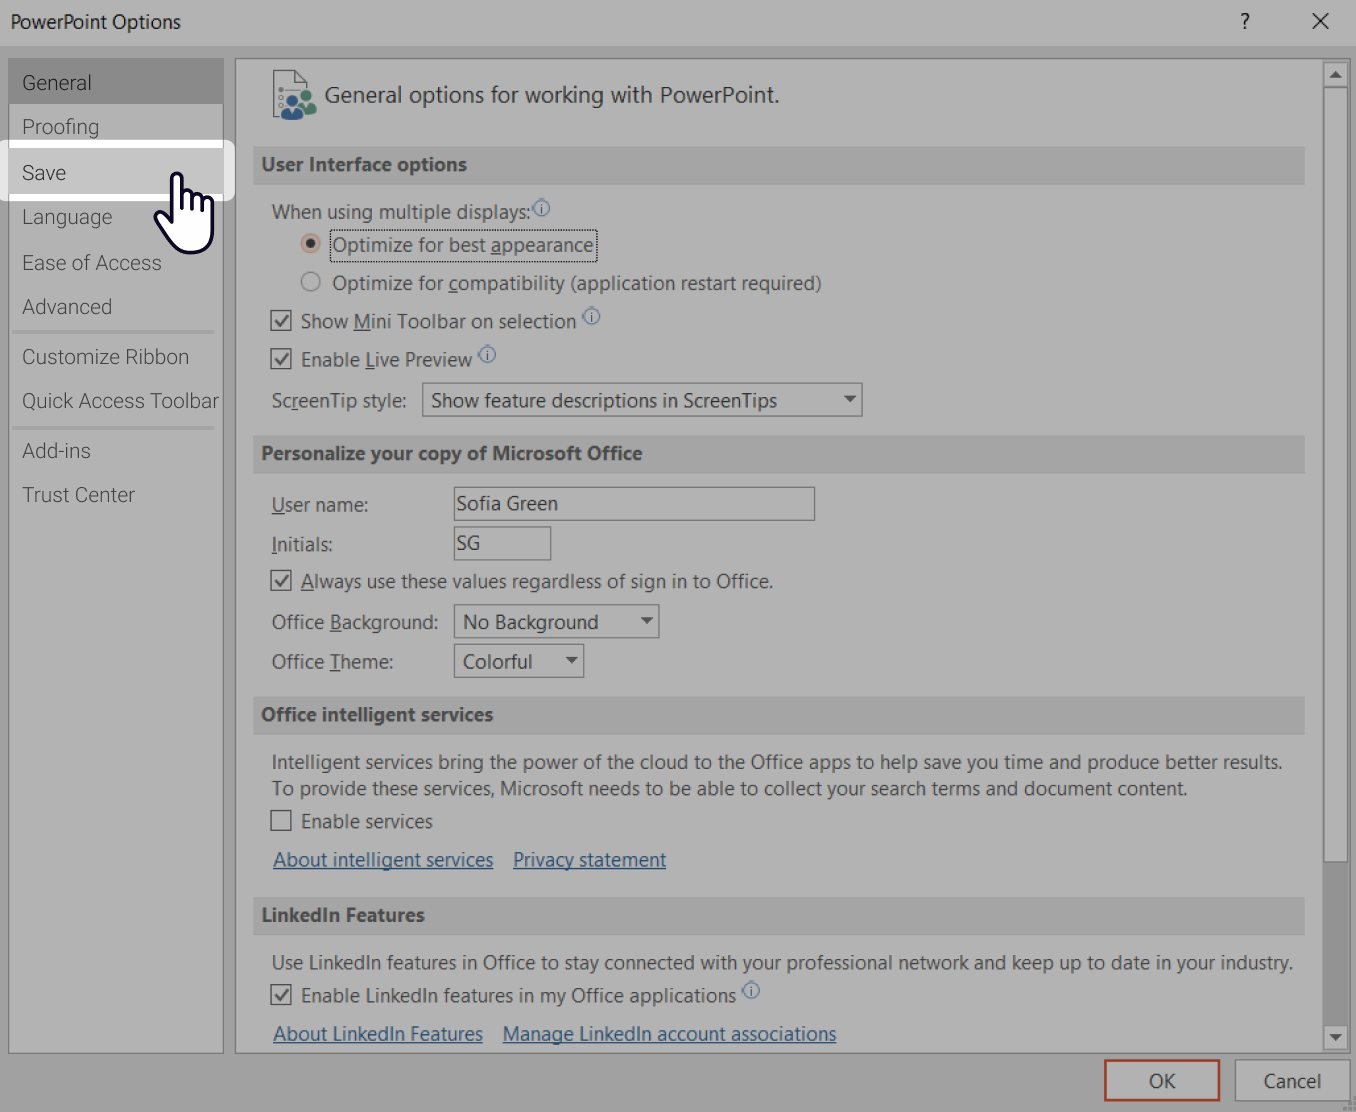Screen dimensions: 1356x1112
Task: Open the ScreenTip style dropdown
Action: pos(642,400)
